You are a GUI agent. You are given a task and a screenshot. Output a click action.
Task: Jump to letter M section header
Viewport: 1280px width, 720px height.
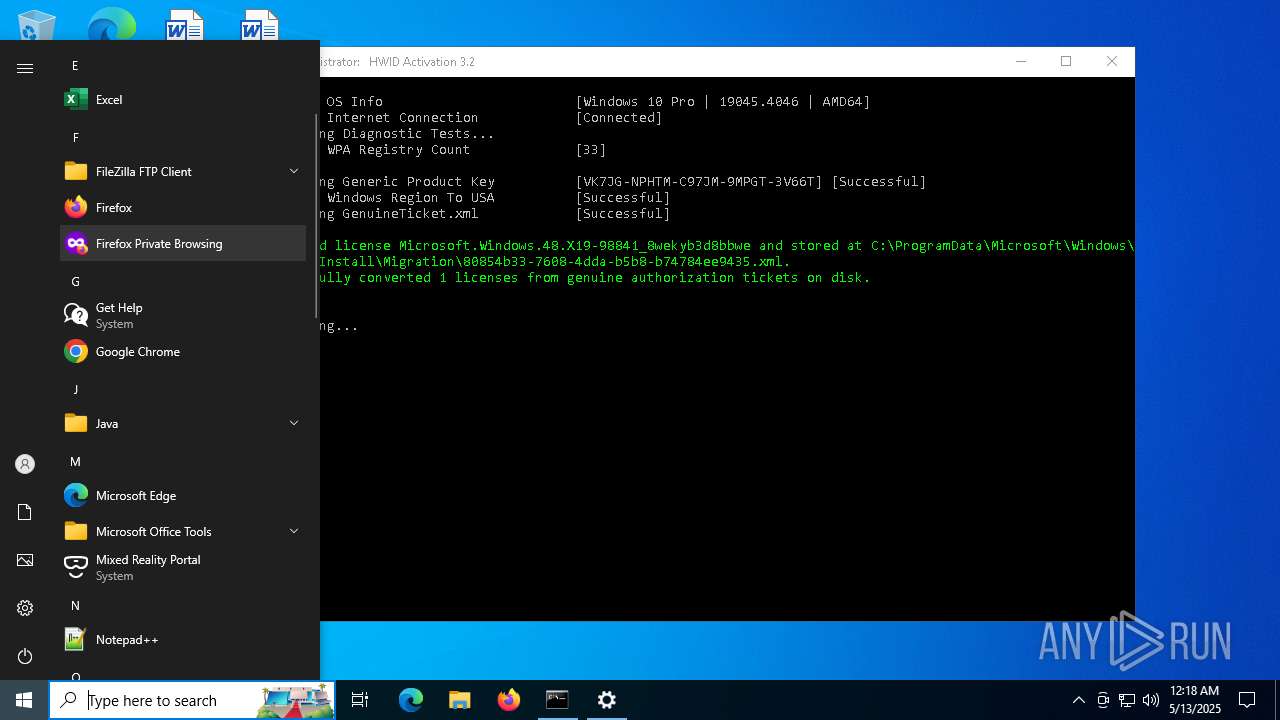click(x=75, y=462)
